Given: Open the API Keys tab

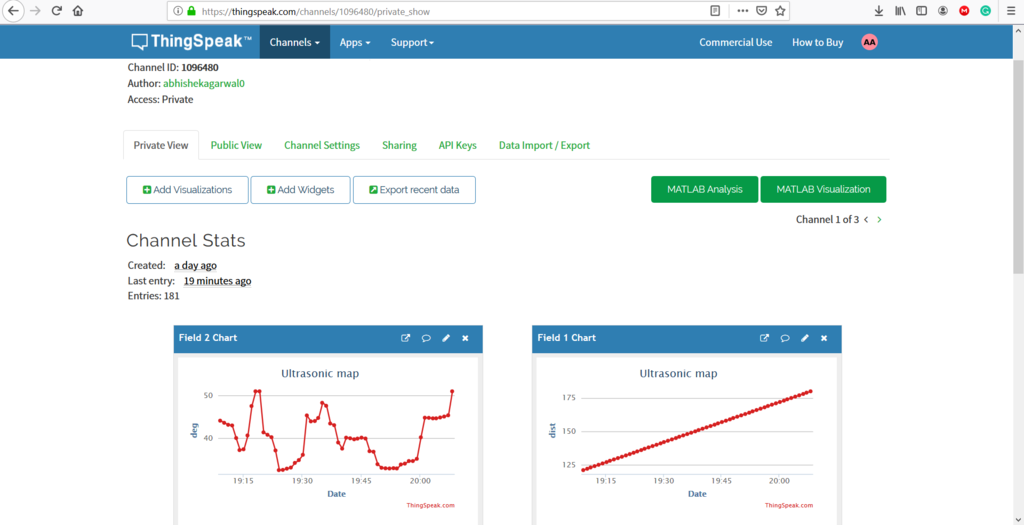Looking at the screenshot, I should coord(457,145).
